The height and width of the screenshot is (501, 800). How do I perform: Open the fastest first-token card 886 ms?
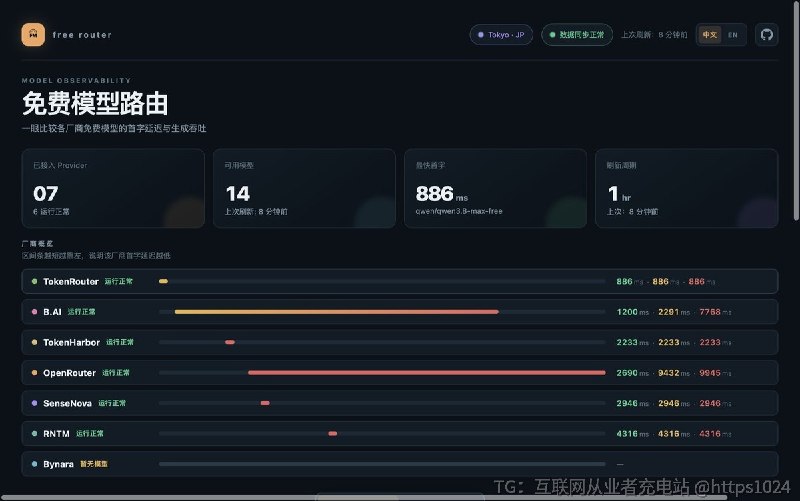(x=495, y=188)
